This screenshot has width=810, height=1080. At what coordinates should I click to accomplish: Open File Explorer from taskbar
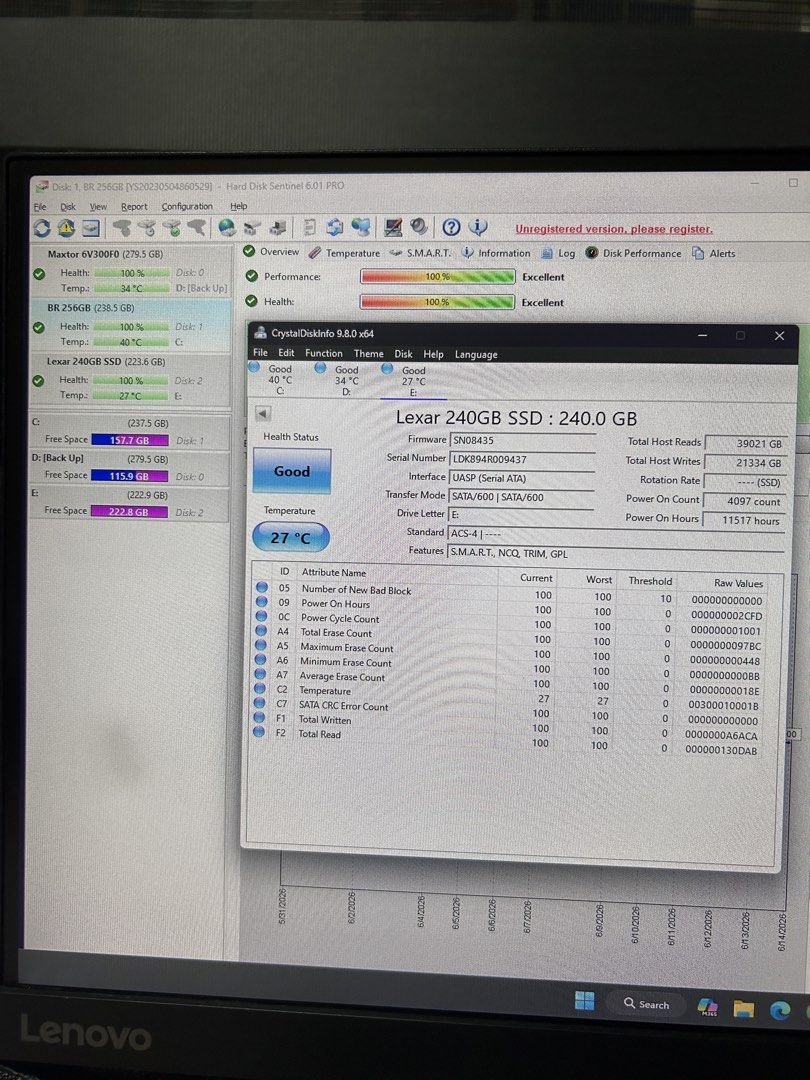[743, 1009]
